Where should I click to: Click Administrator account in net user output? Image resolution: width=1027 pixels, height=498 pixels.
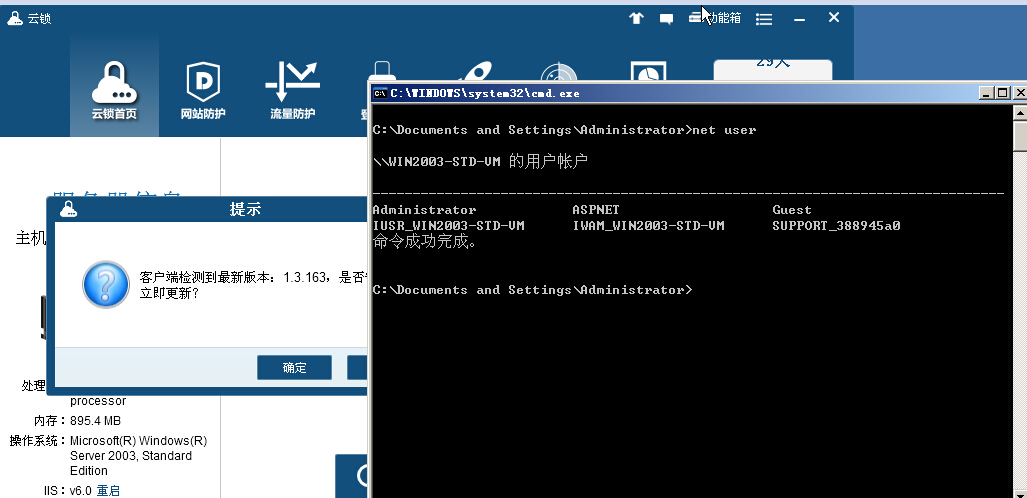tap(424, 210)
